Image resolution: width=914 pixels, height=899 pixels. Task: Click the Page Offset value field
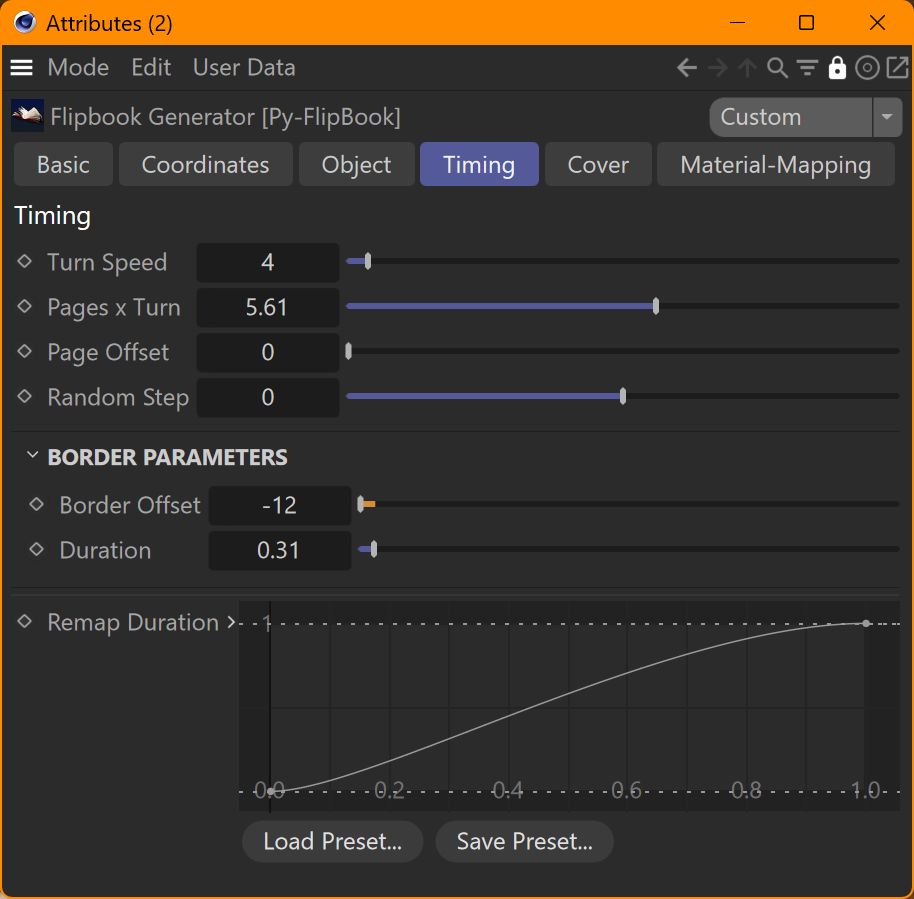268,352
